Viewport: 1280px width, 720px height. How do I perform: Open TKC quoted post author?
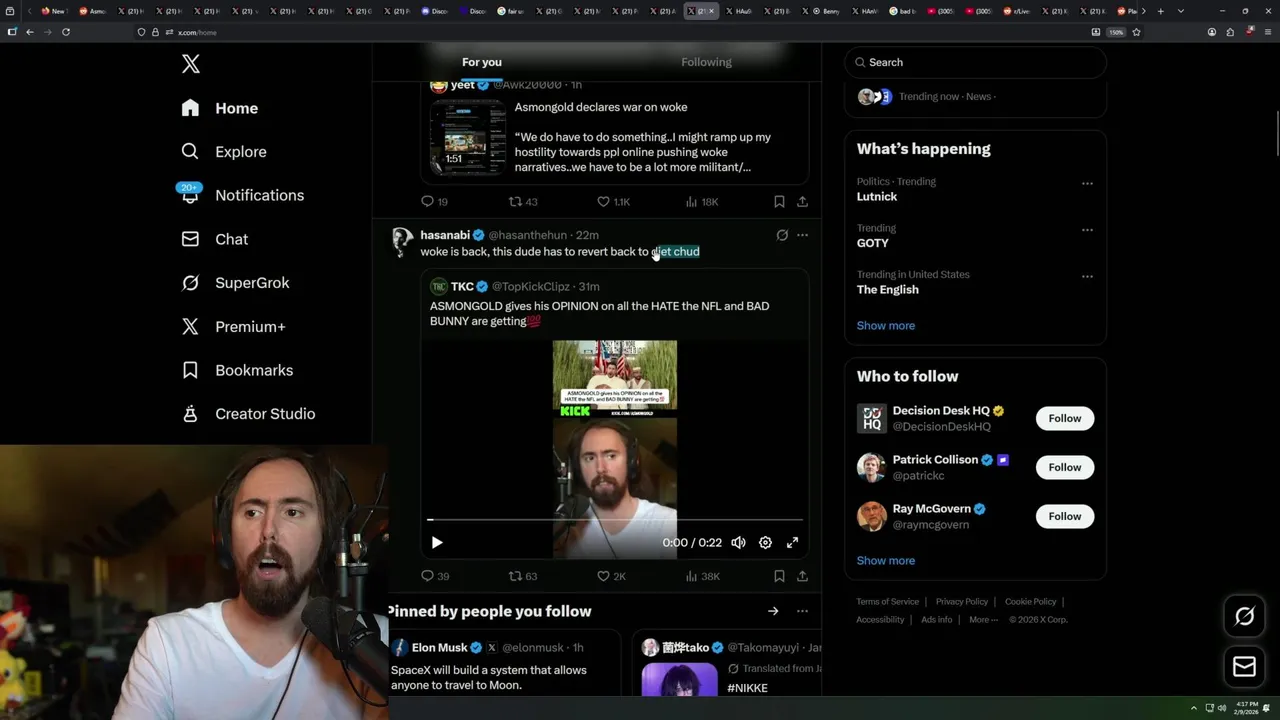[462, 286]
